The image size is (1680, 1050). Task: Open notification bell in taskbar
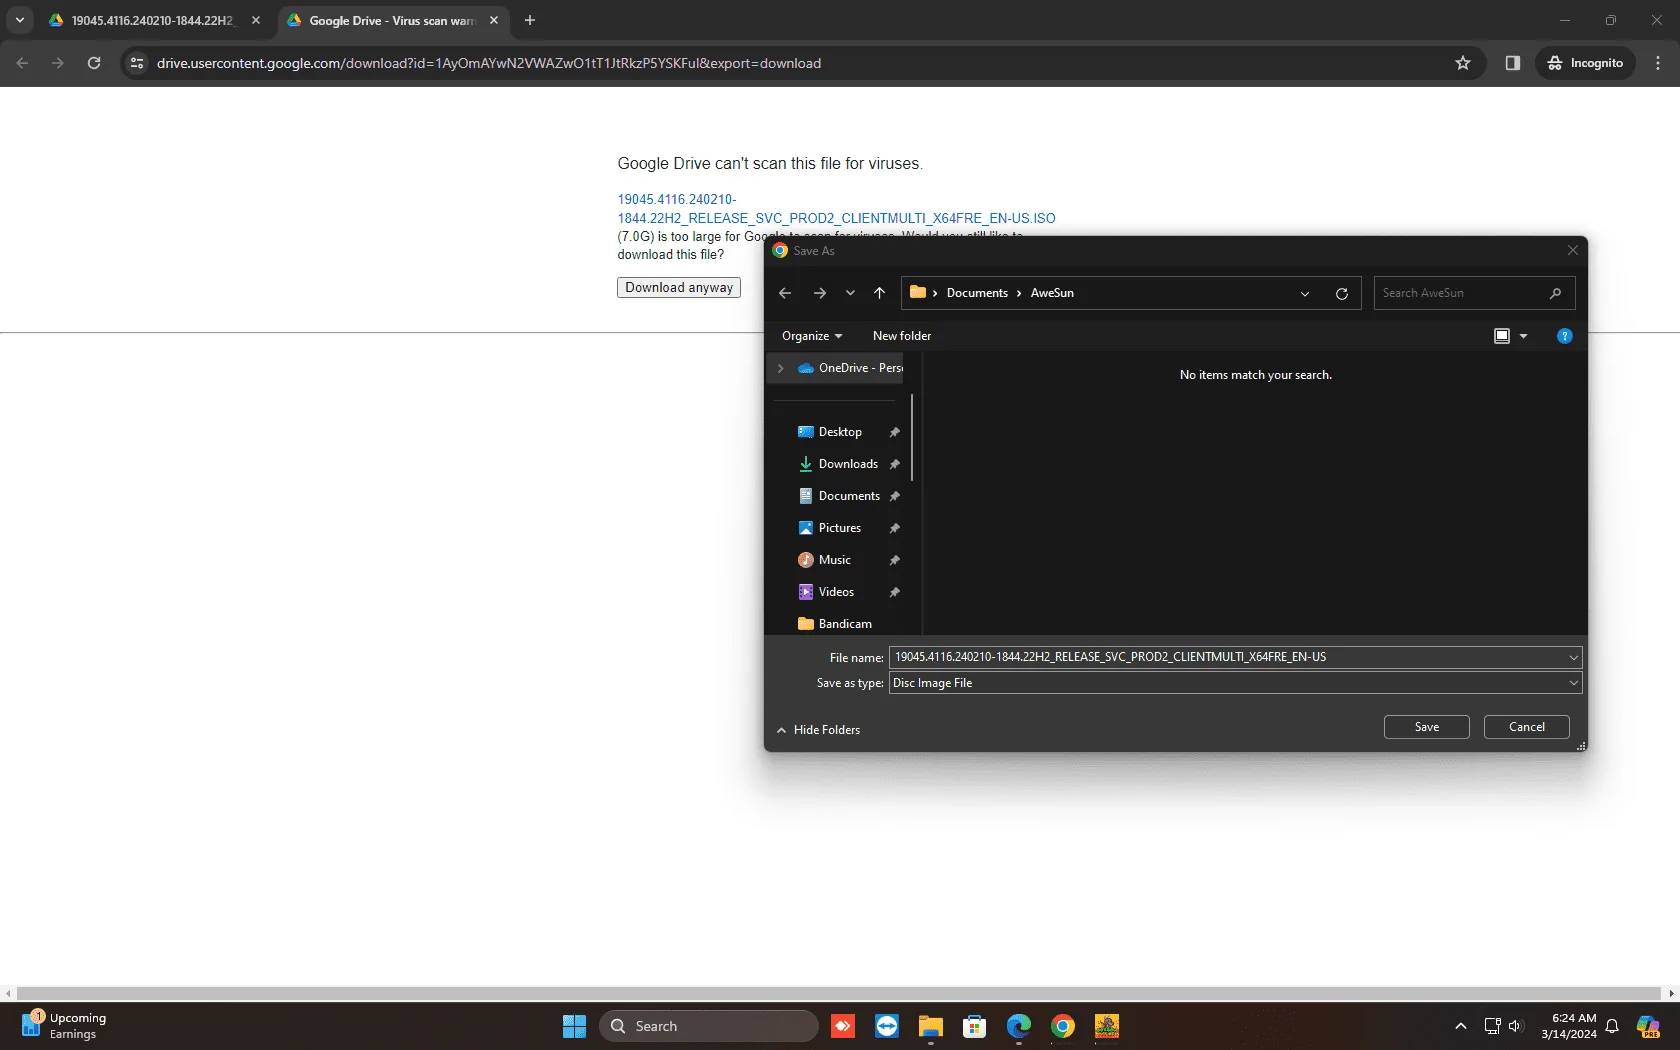click(x=1612, y=1026)
